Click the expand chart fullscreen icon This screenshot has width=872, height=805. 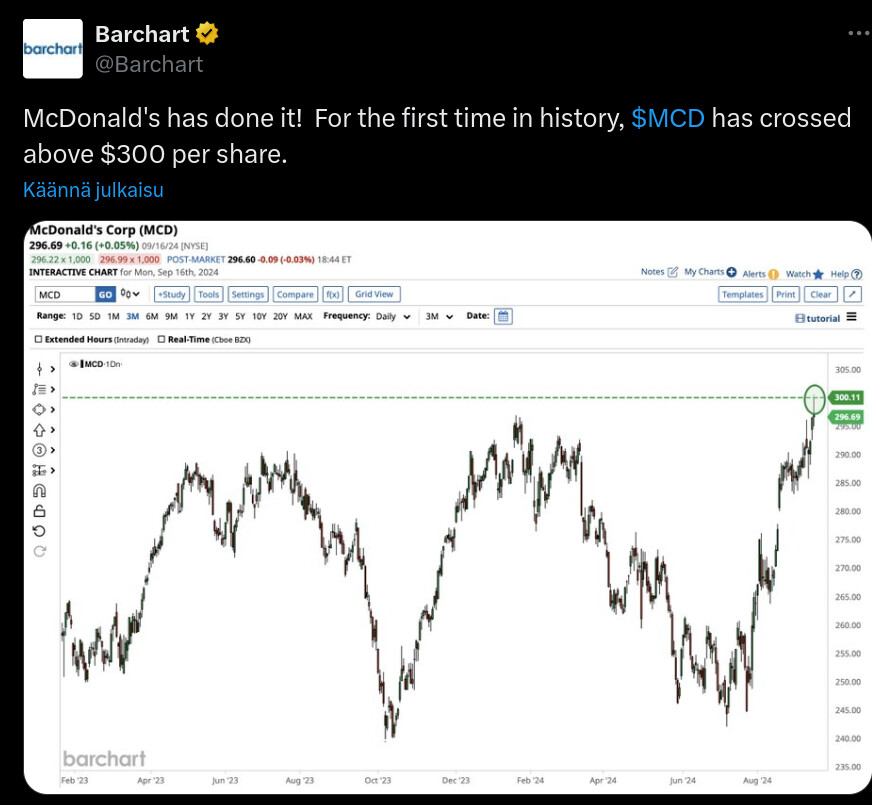pos(851,294)
